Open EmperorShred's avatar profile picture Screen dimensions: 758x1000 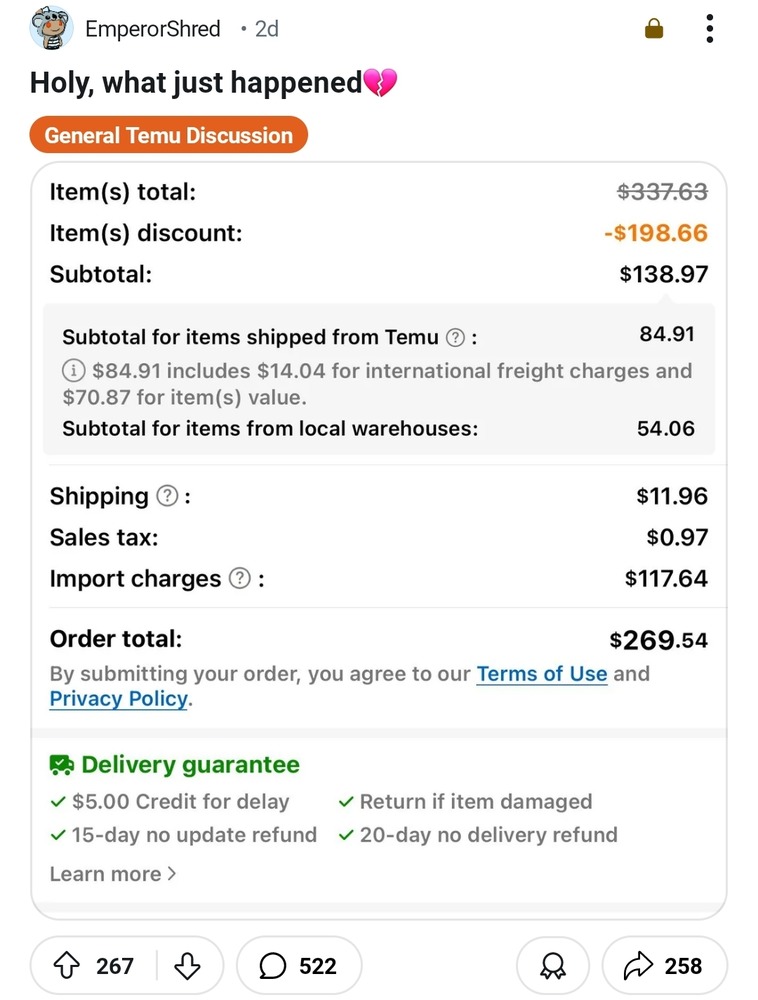click(51, 28)
